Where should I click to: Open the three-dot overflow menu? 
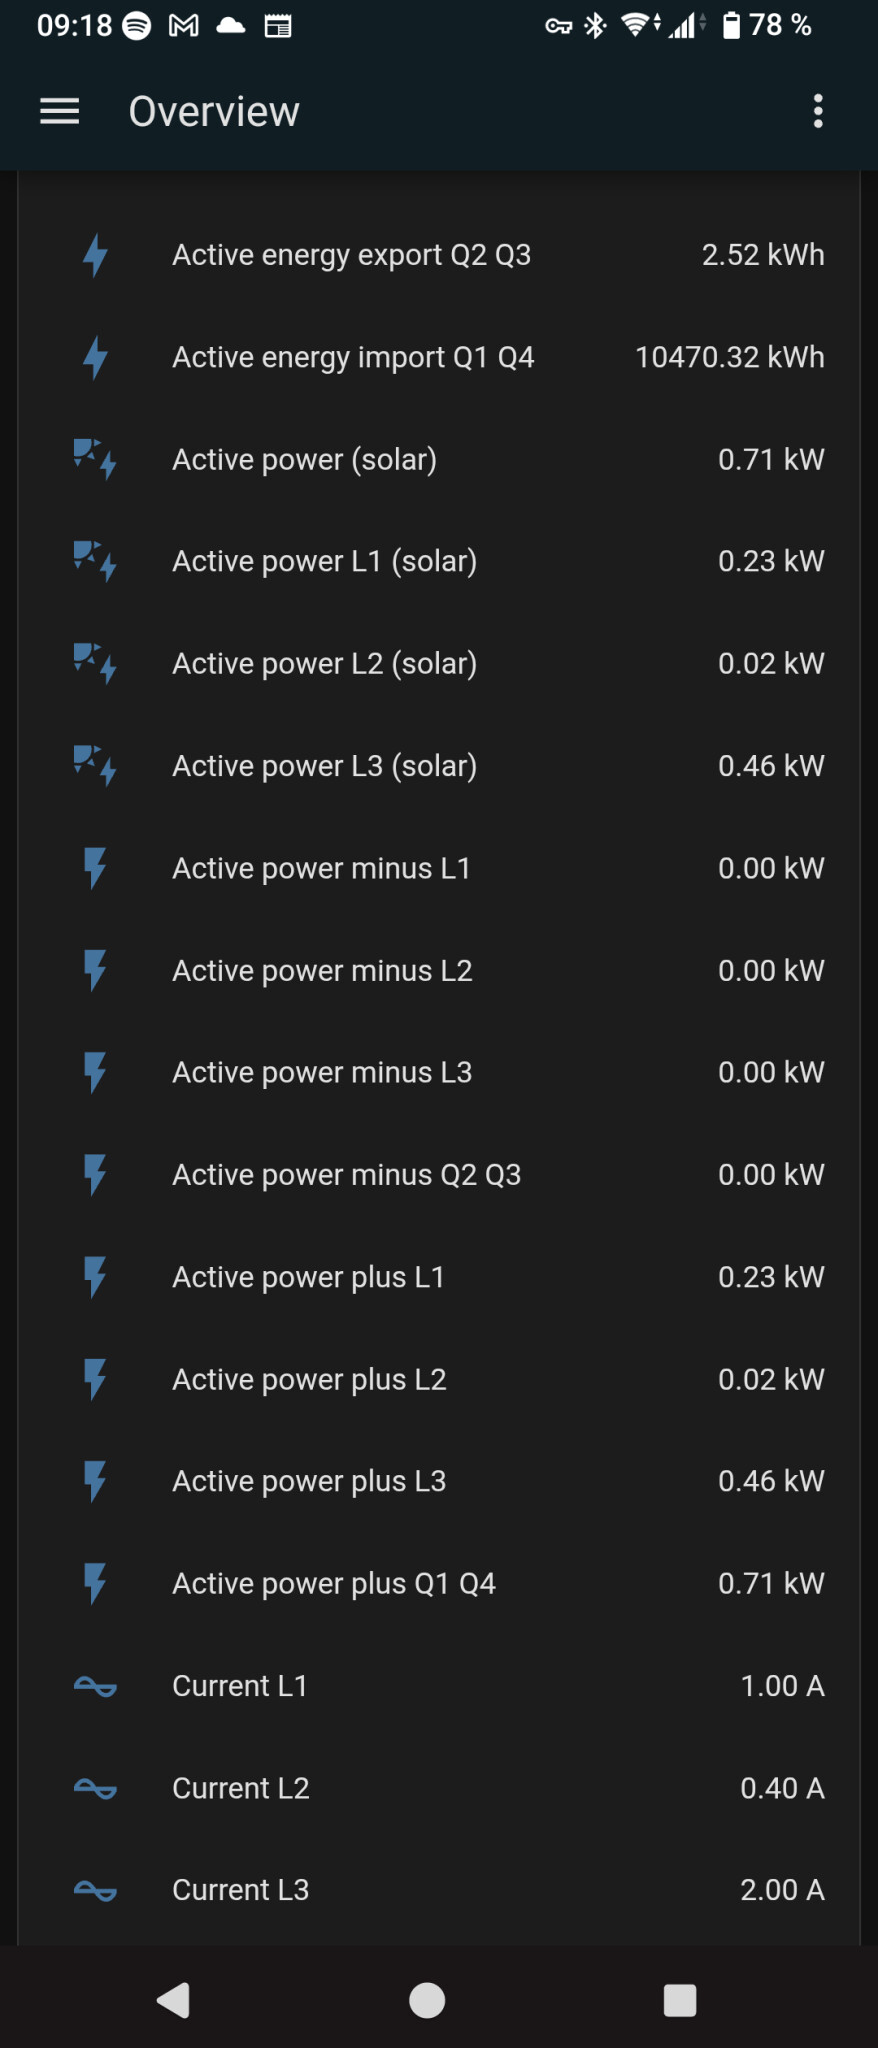[x=818, y=111]
